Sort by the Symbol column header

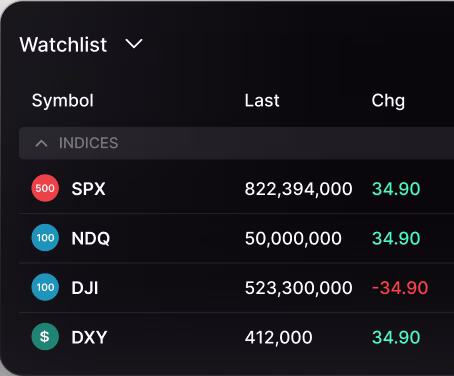(x=63, y=100)
